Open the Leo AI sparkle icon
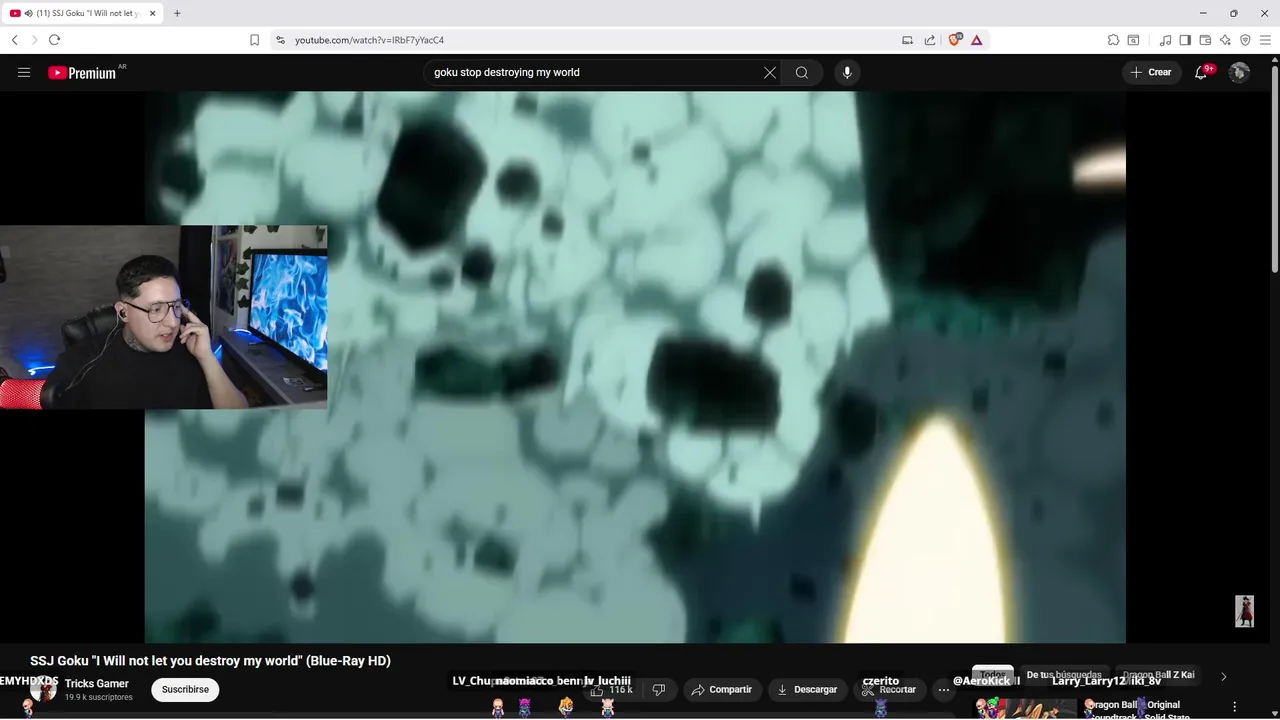Viewport: 1280px width, 720px height. tap(1225, 40)
